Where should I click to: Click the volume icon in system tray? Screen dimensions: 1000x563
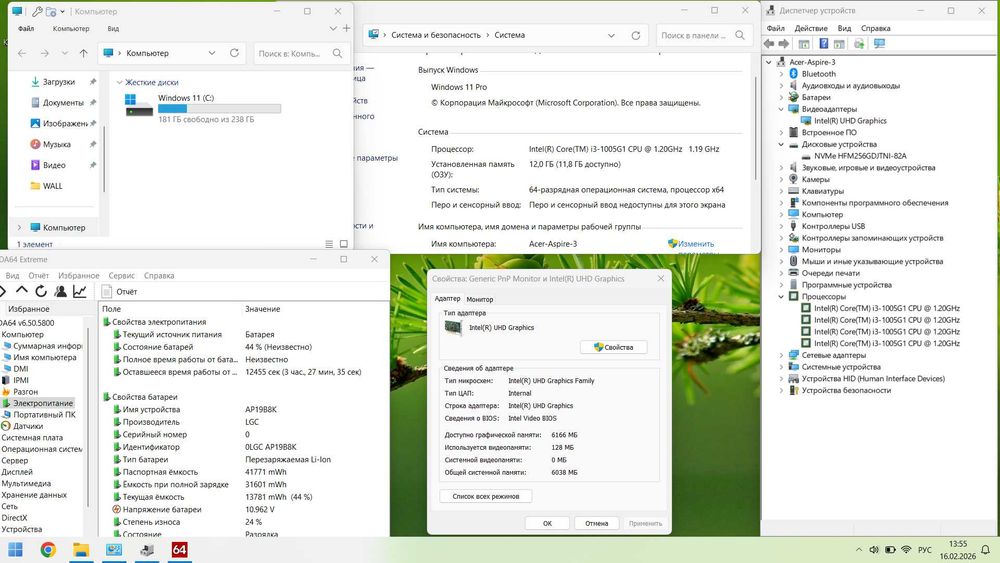coord(874,550)
